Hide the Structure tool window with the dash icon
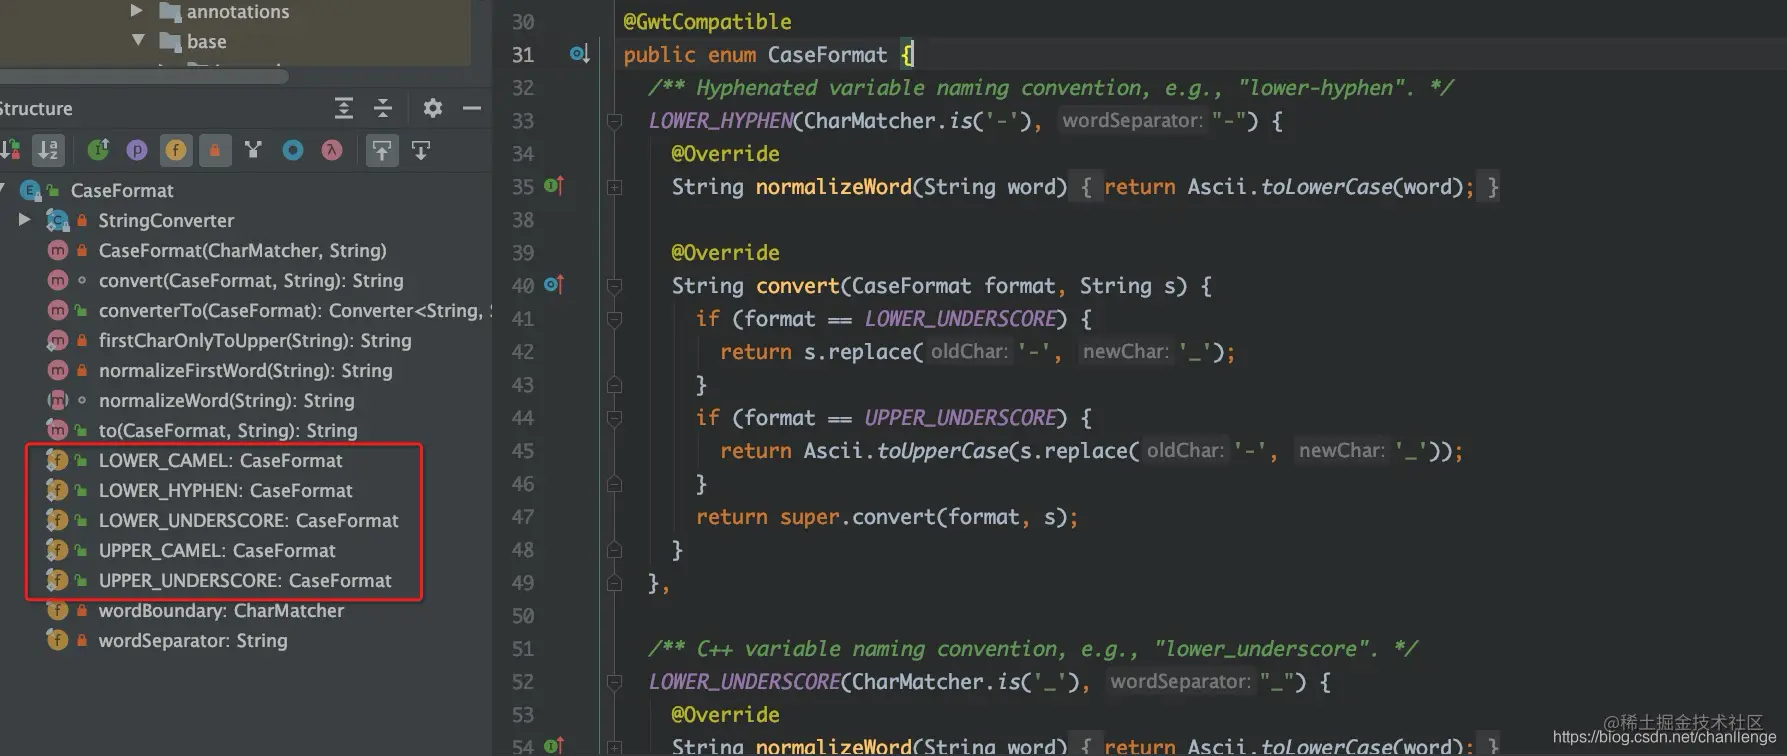1787x756 pixels. click(x=472, y=108)
